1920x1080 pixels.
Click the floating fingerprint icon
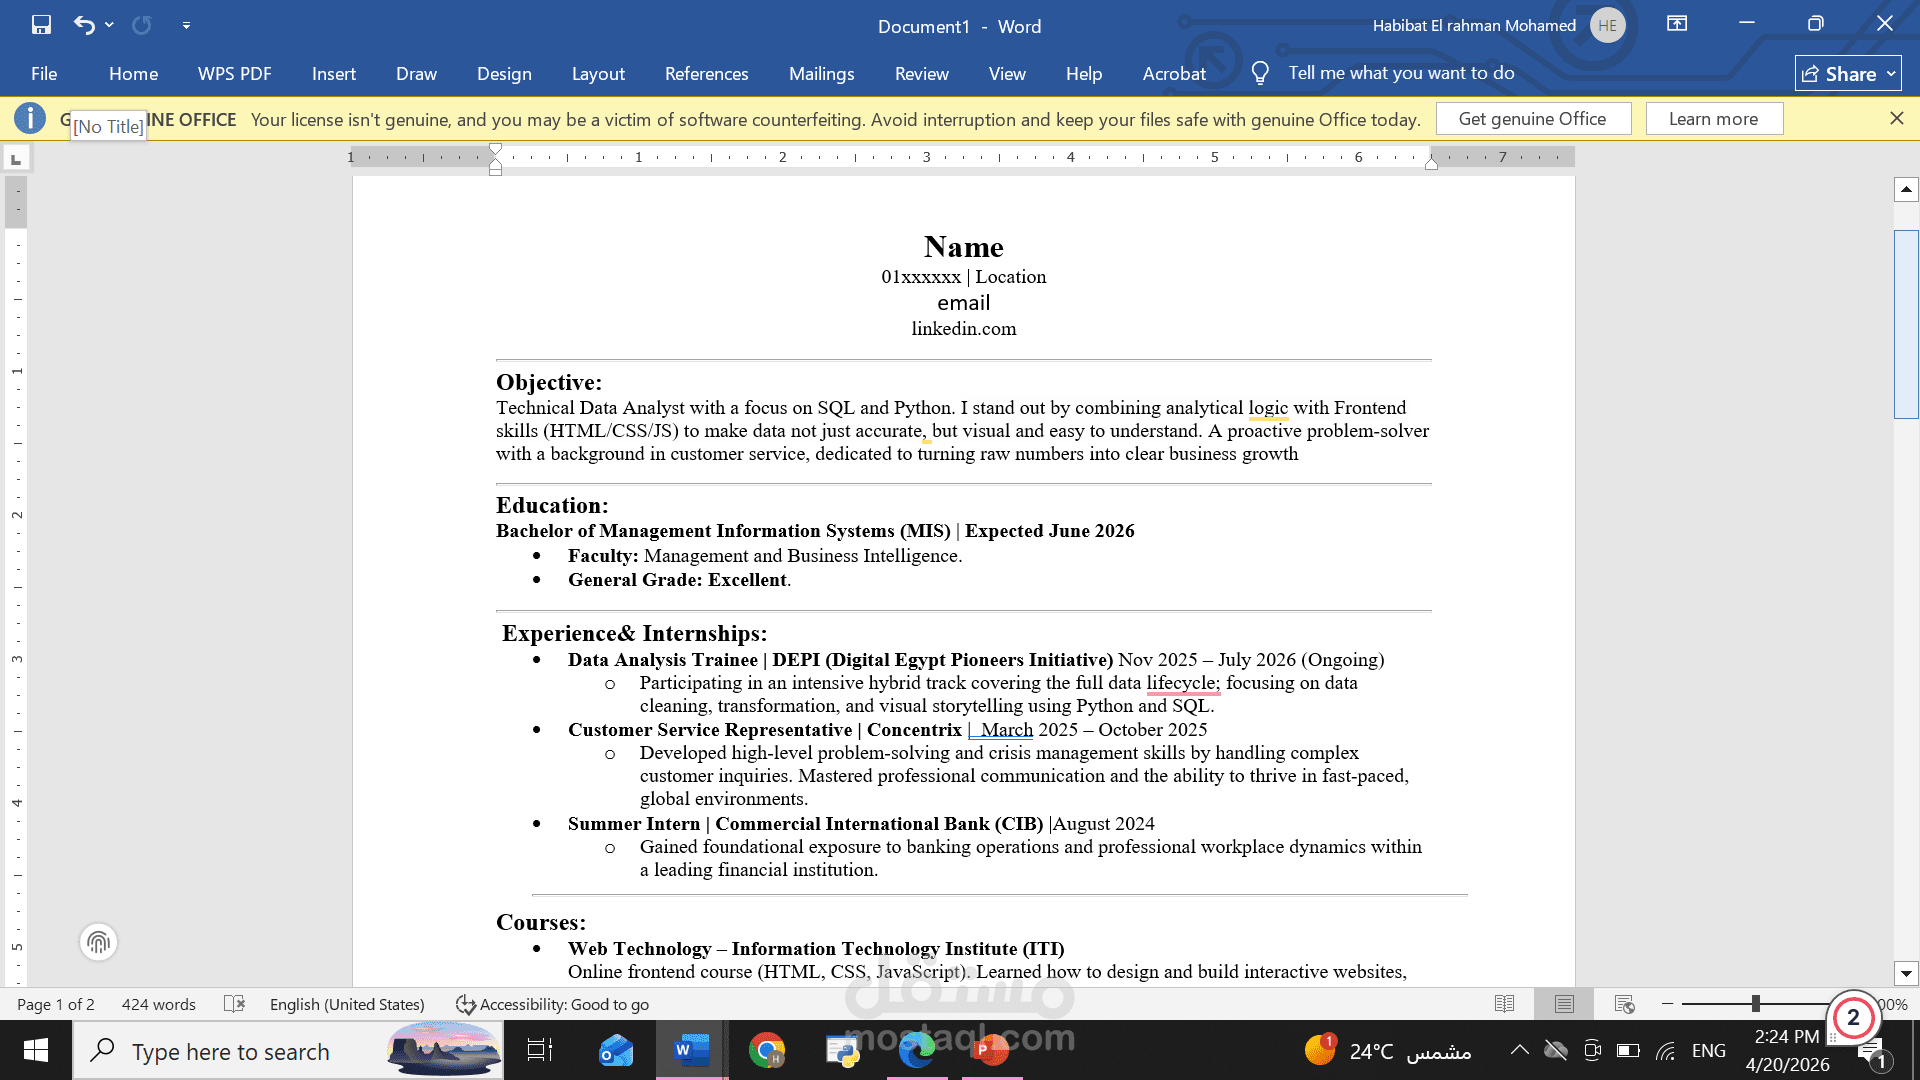(x=98, y=942)
